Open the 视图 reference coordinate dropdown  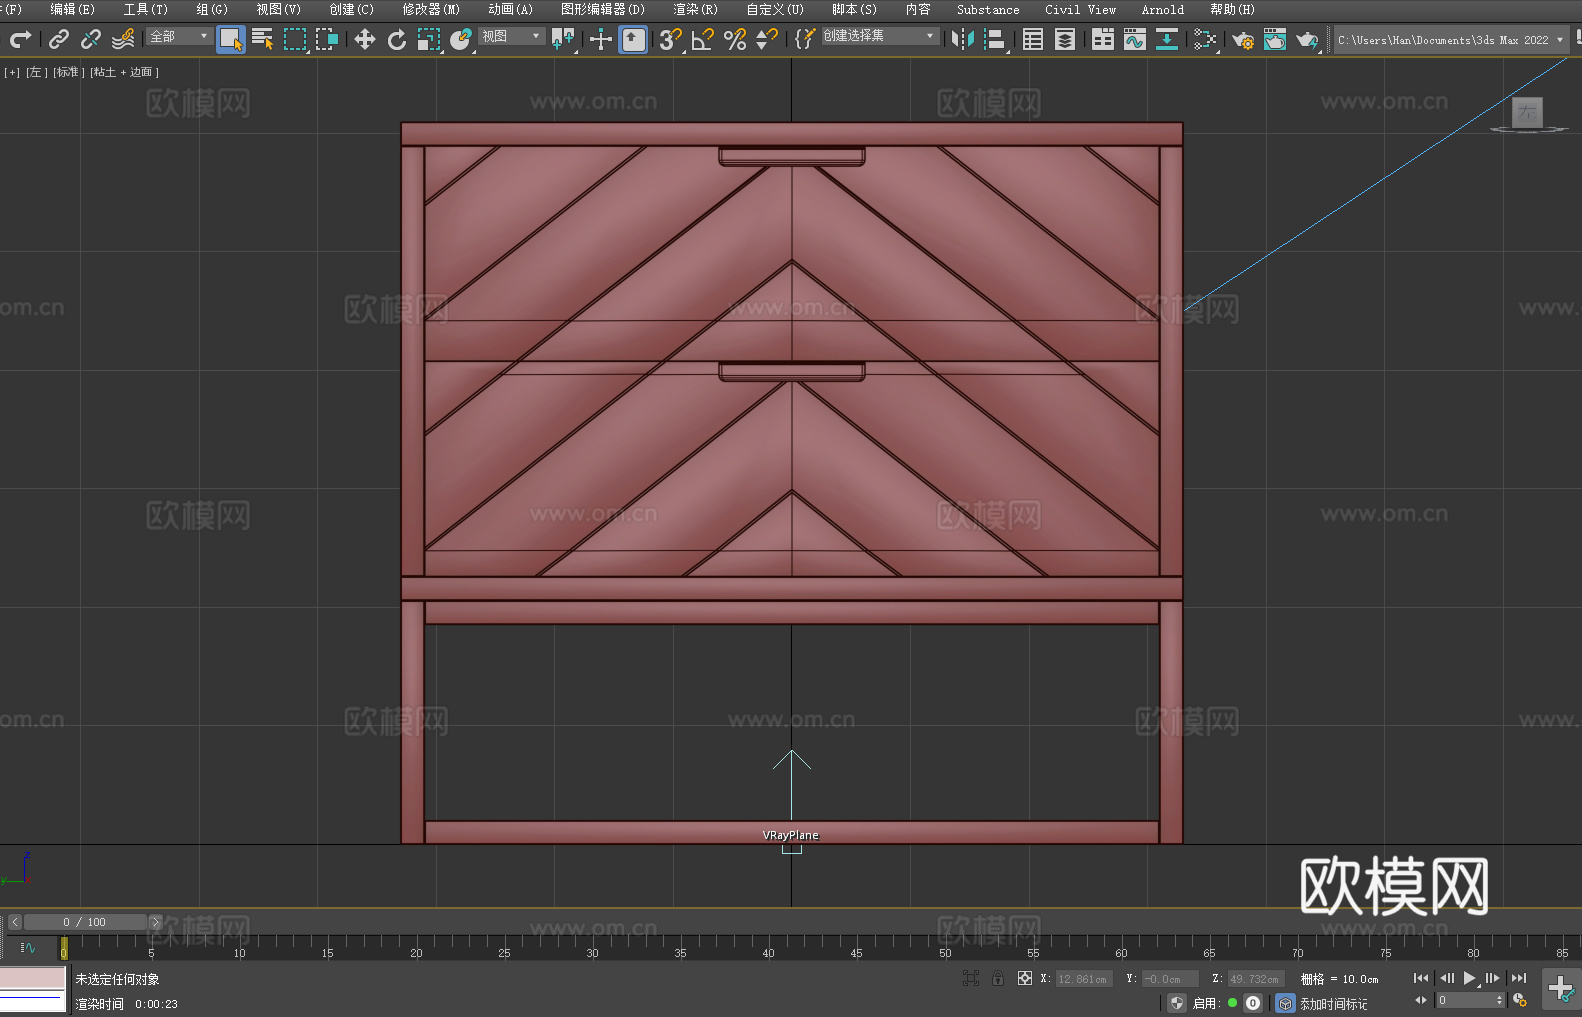(511, 36)
